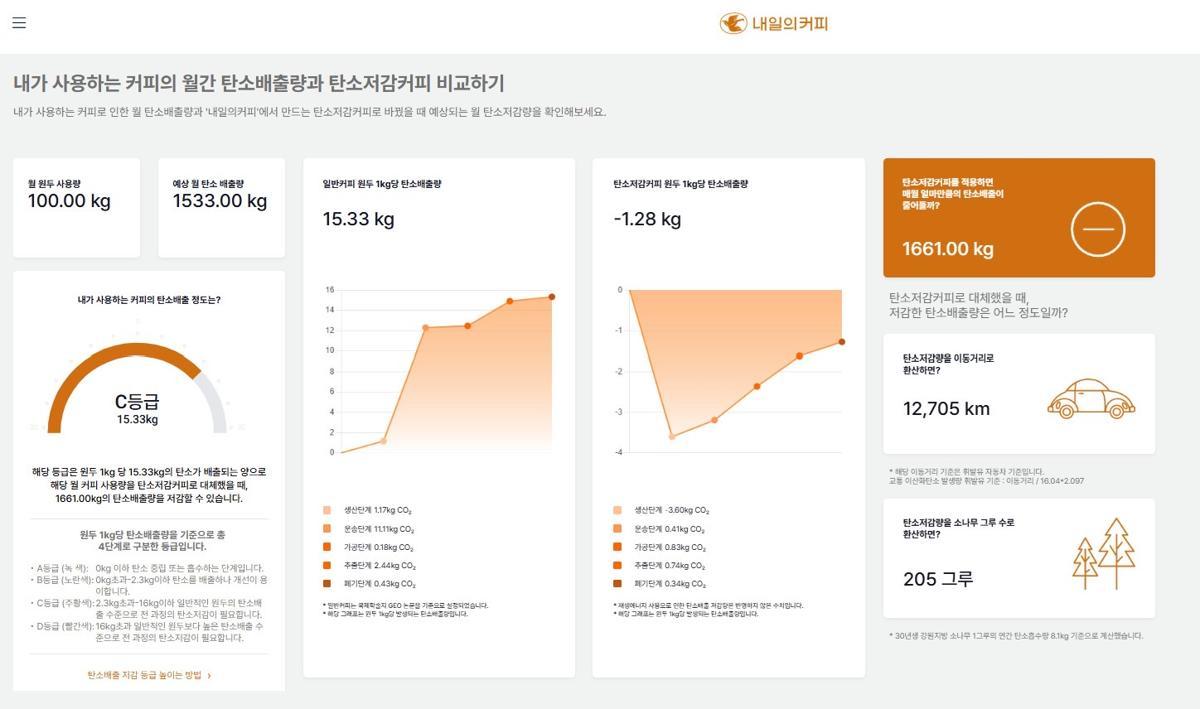
Task: Click the minus circle icon on the orange card
Action: [1097, 229]
